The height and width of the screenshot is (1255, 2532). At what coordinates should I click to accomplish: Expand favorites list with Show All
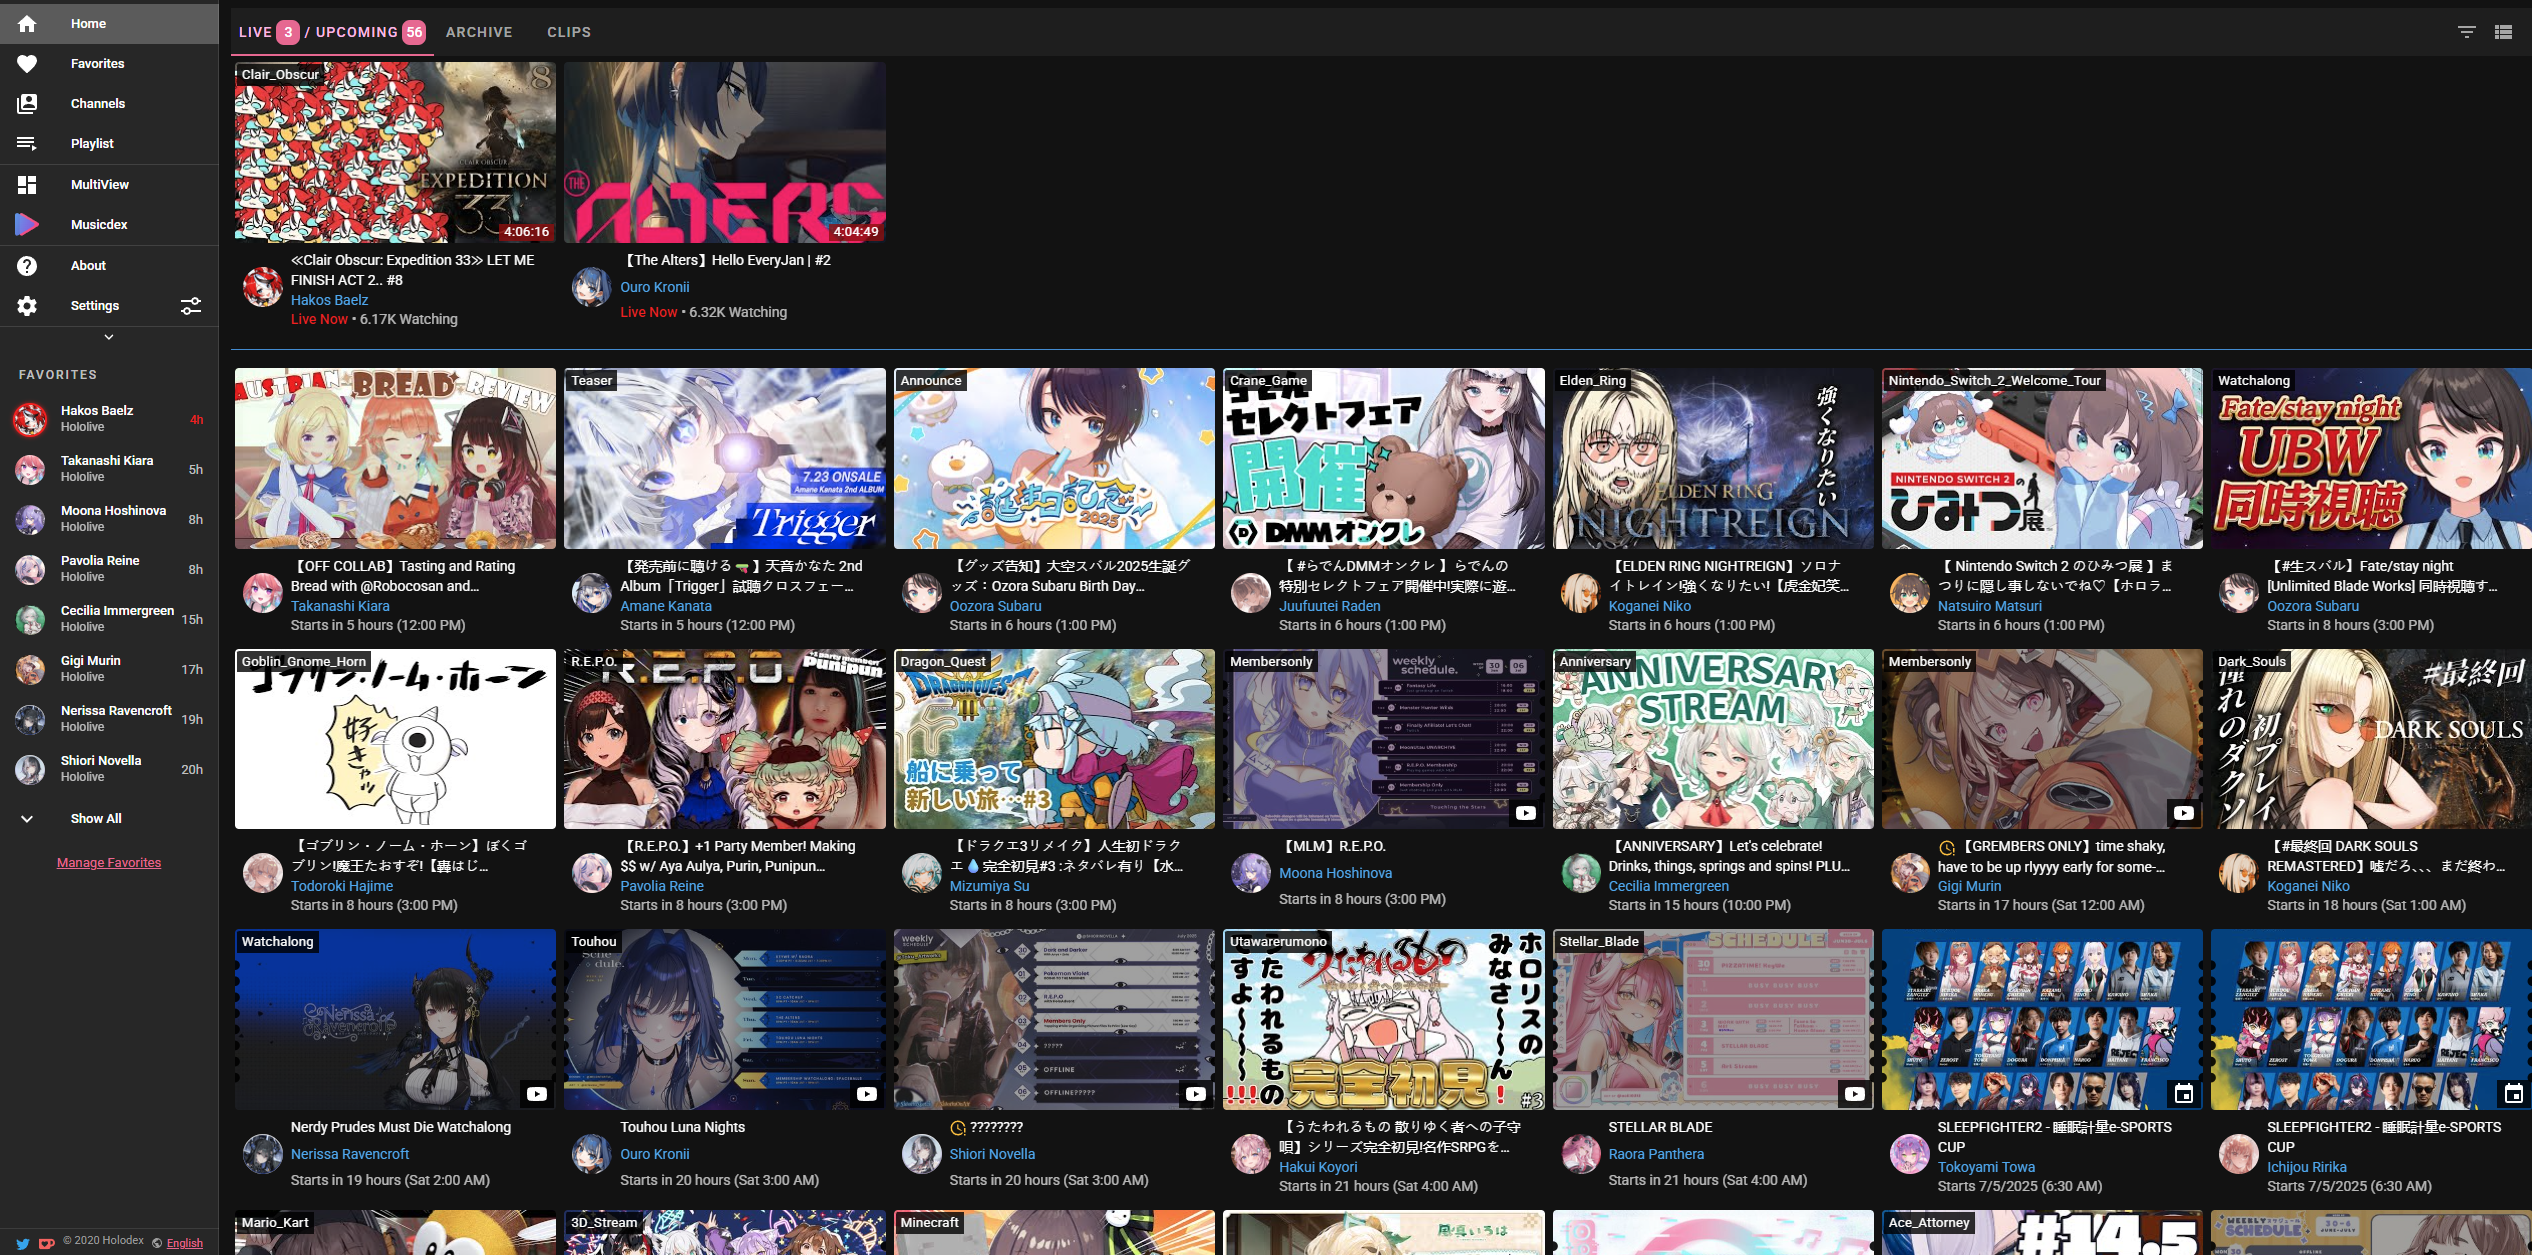(x=109, y=818)
